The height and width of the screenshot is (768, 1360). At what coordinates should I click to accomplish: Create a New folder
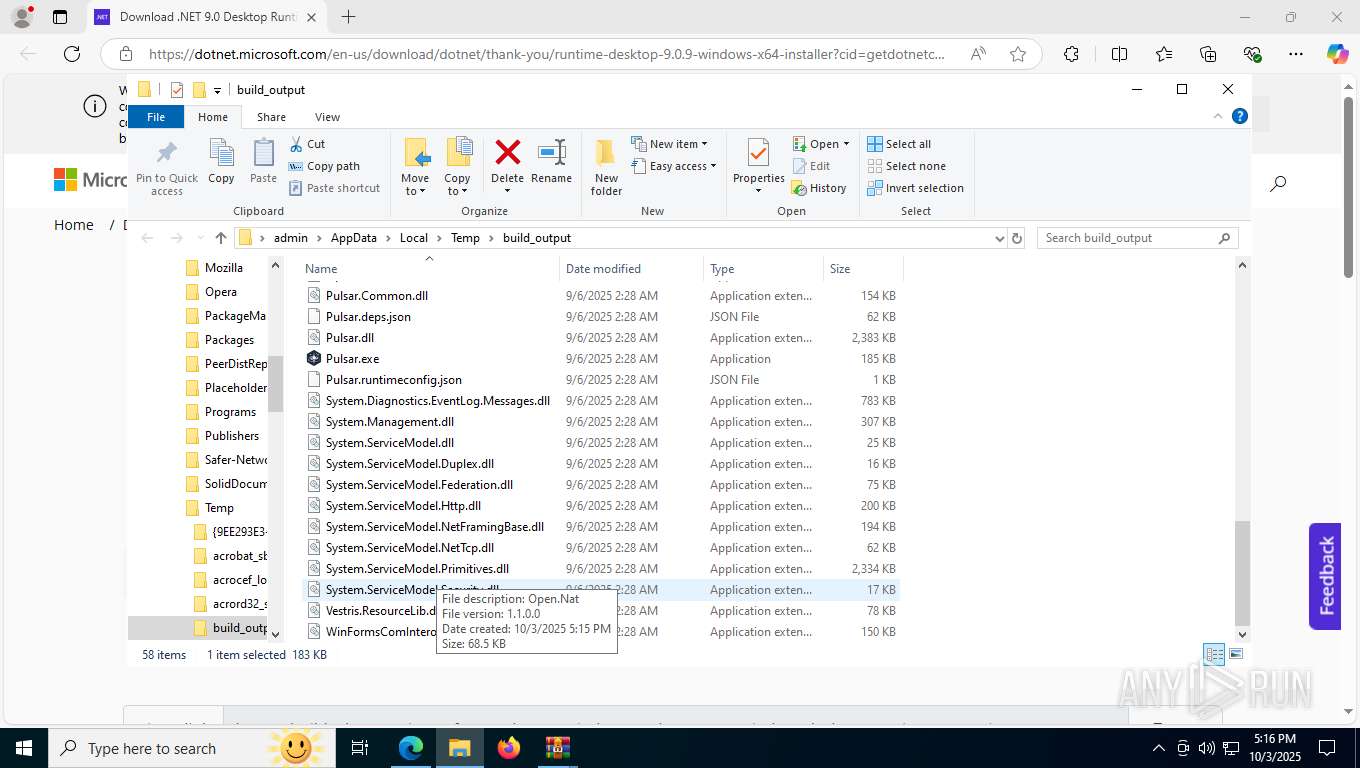606,167
